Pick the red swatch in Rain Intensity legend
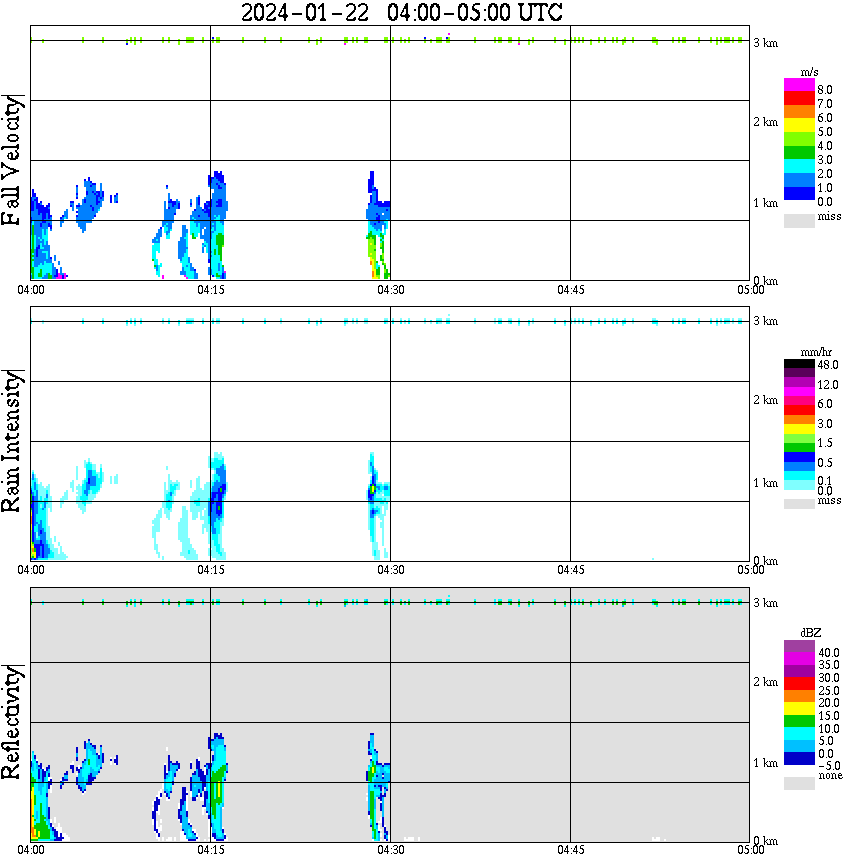Screen dimensions: 850x868 pos(799,410)
